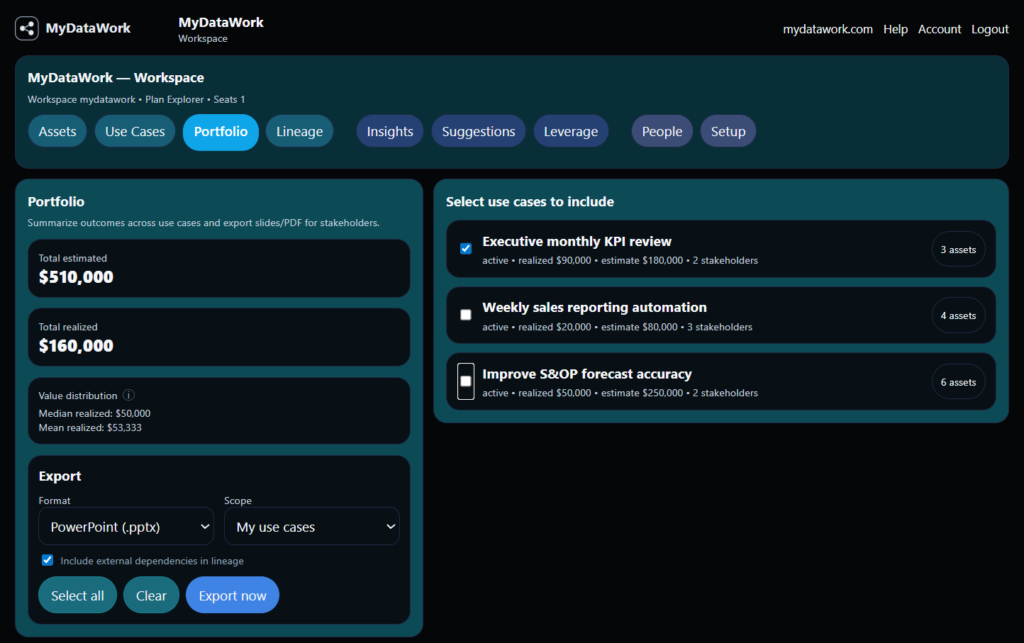The width and height of the screenshot is (1024, 643).
Task: Click the Export now button
Action: click(x=232, y=595)
